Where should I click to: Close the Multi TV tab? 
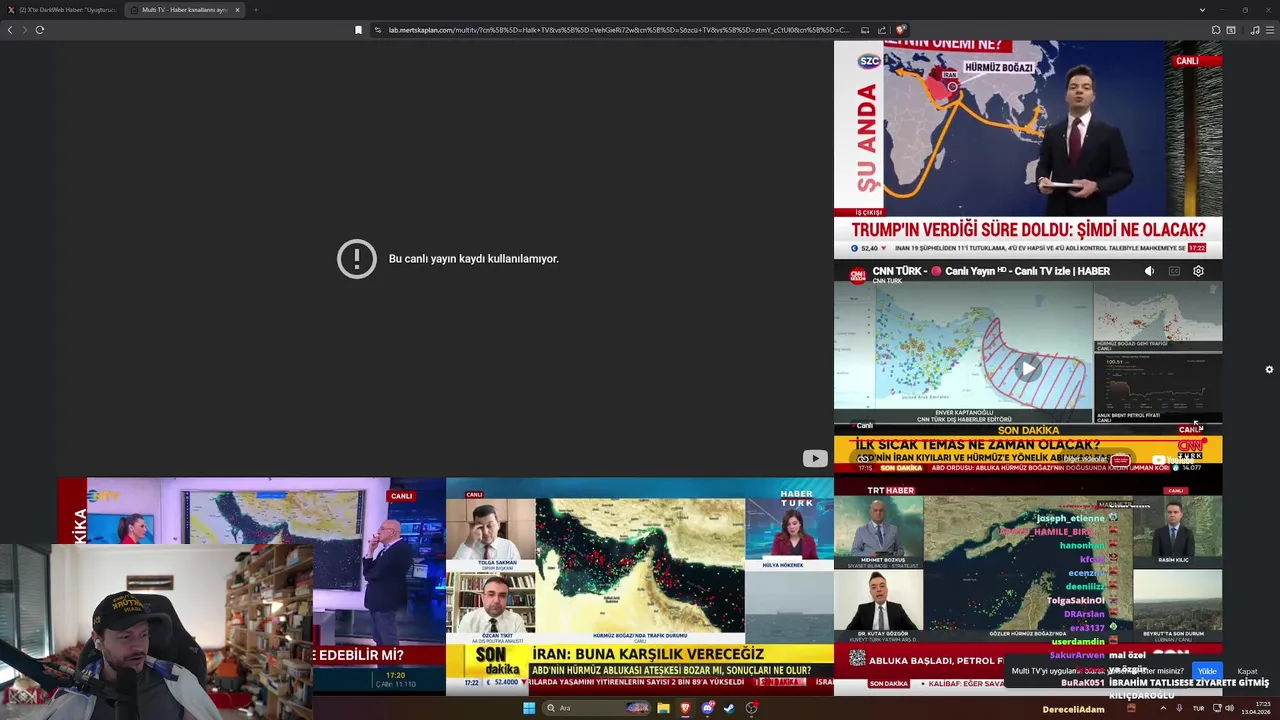coord(237,10)
